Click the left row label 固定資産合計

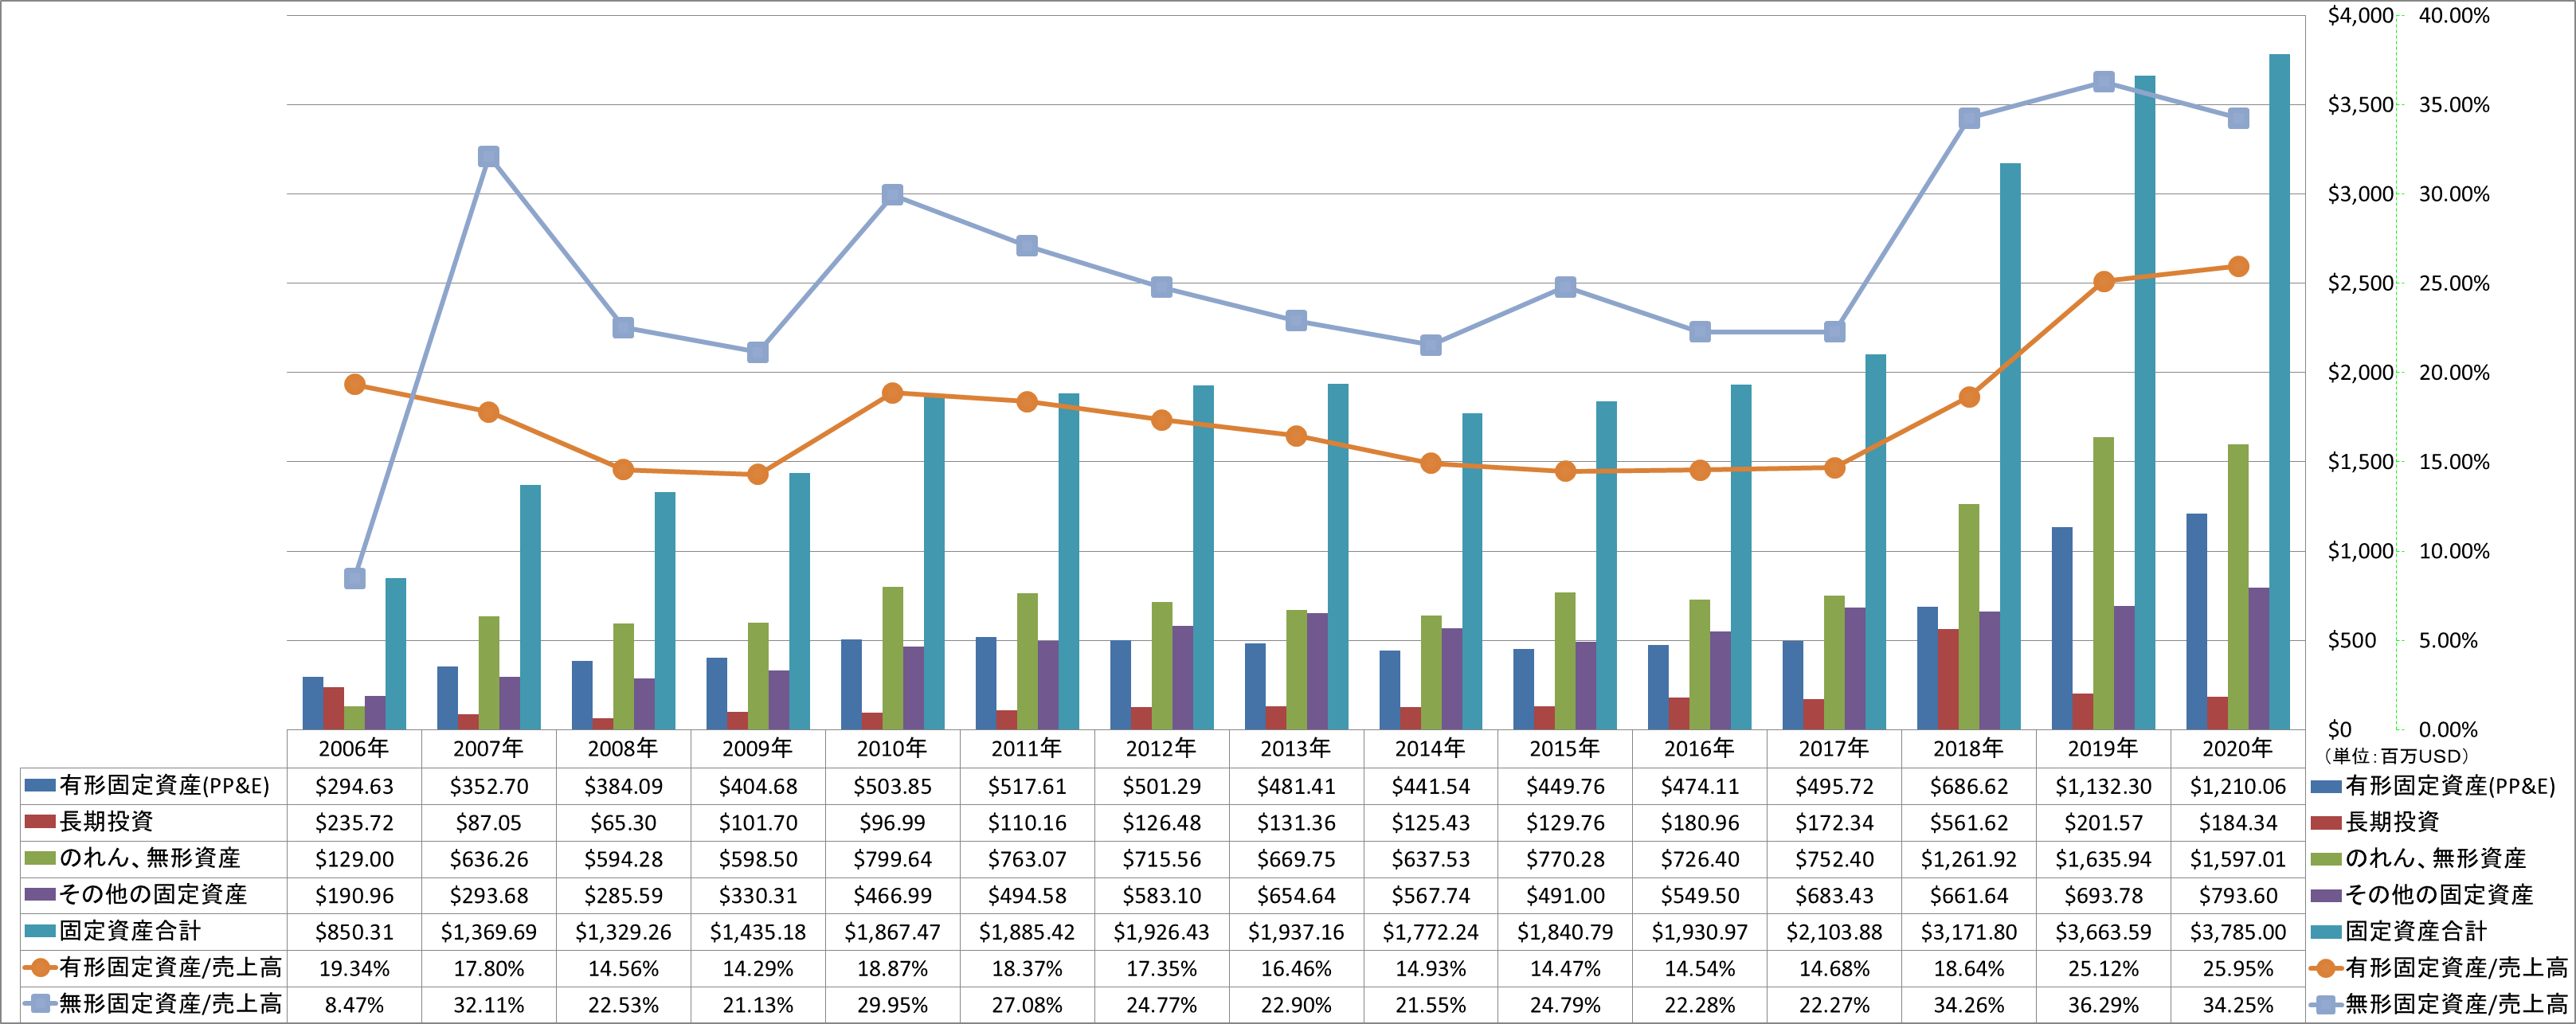coord(130,931)
